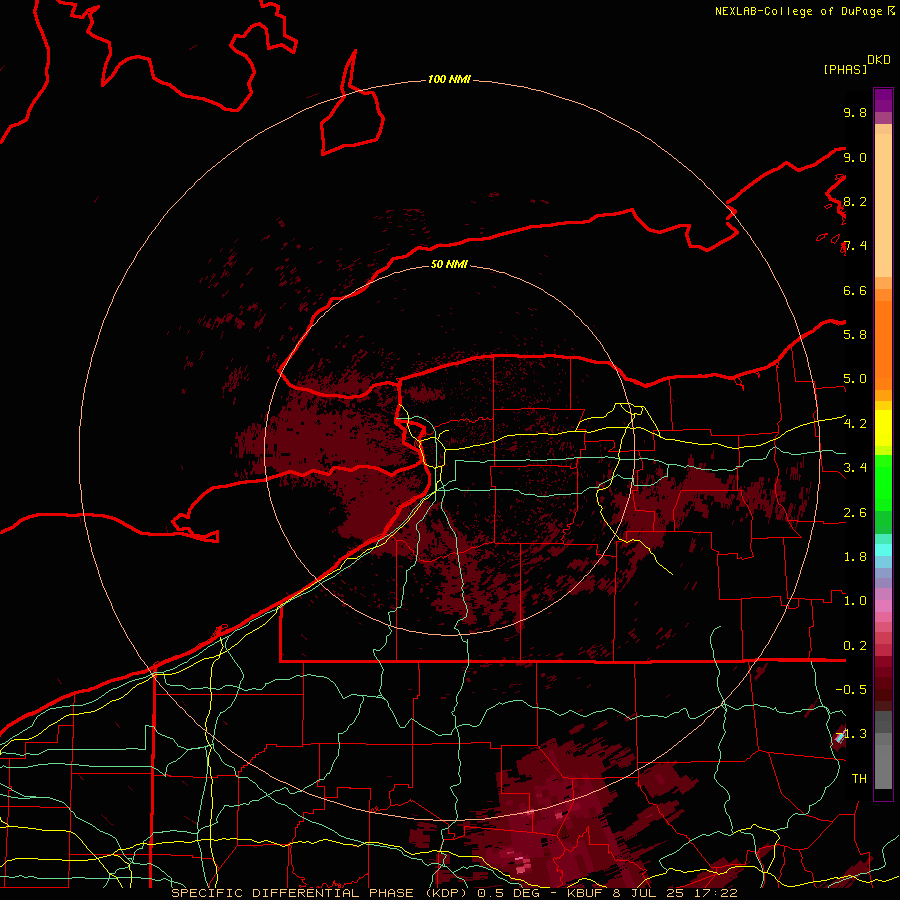Click the DKD label above the color scale
The image size is (900, 900).
pyautogui.click(x=879, y=60)
